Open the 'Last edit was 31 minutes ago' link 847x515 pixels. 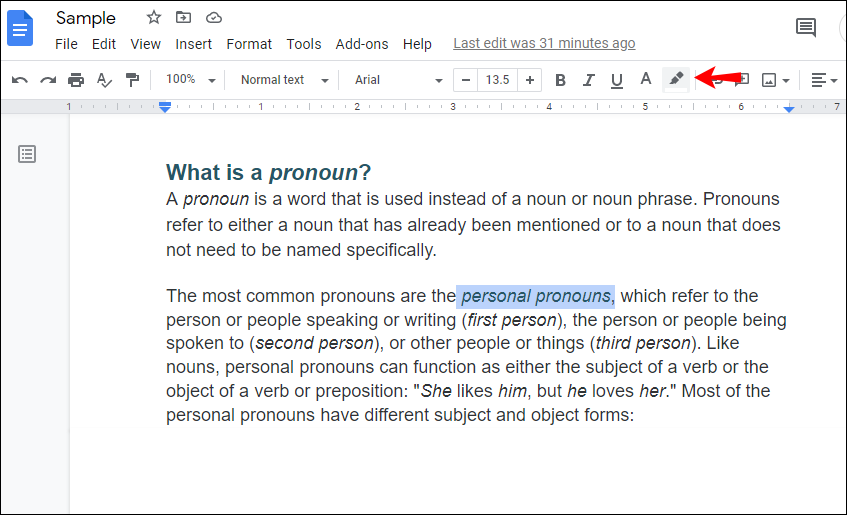(544, 43)
